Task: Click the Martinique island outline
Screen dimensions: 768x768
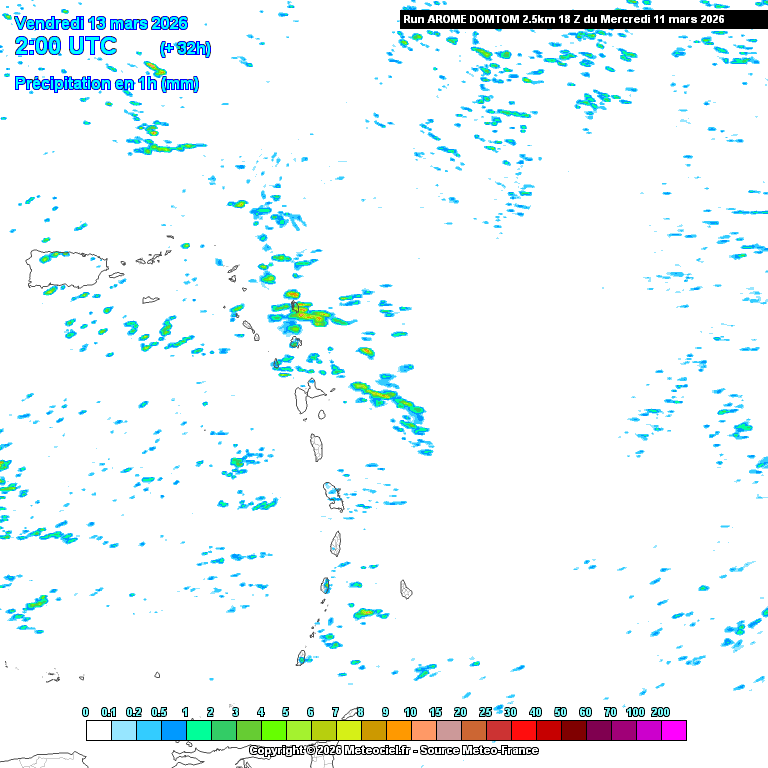Action: (x=333, y=495)
